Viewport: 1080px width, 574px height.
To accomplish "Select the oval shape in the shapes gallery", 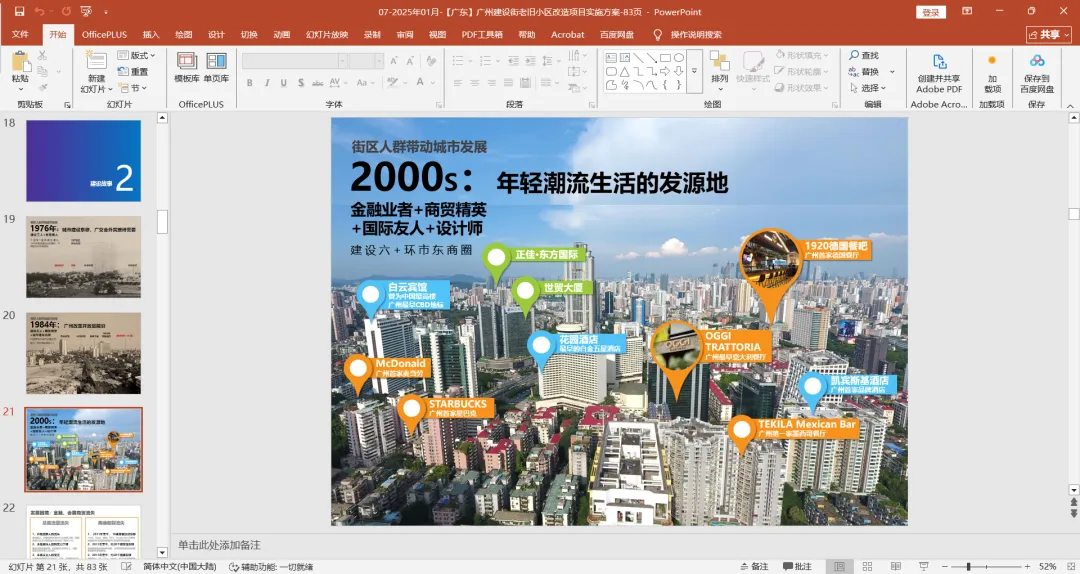I will (x=679, y=58).
